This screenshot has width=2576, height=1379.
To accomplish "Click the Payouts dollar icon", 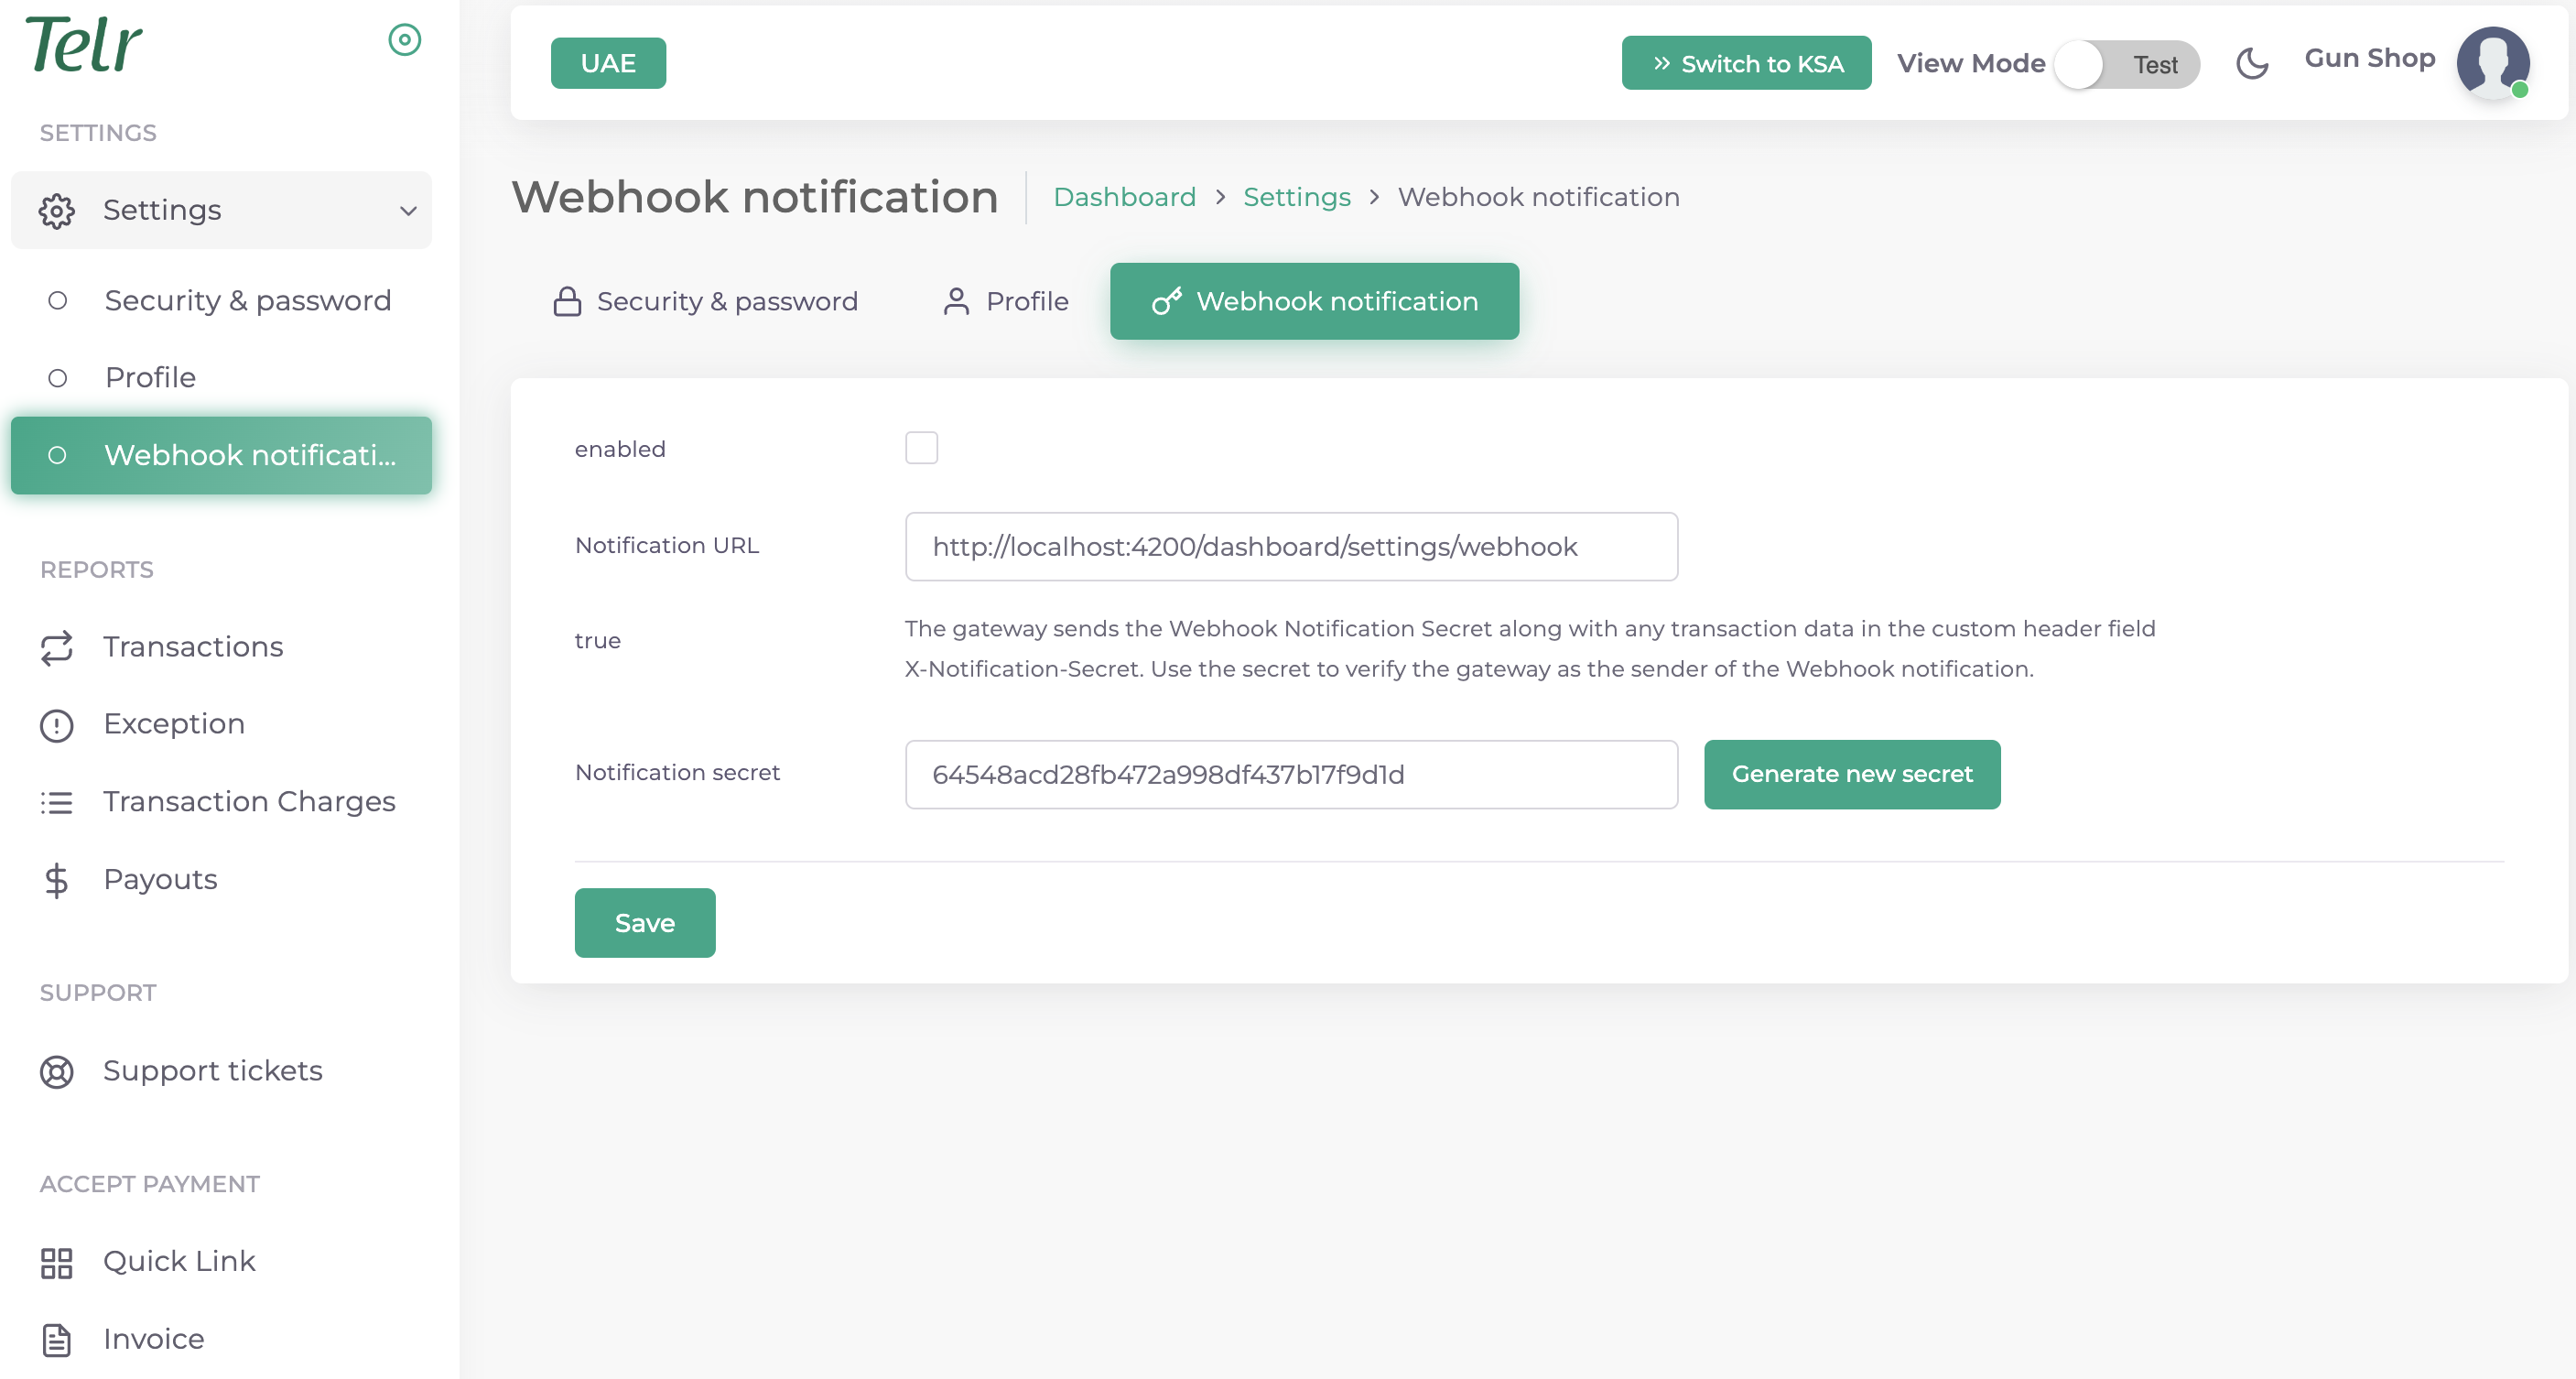I will (57, 880).
